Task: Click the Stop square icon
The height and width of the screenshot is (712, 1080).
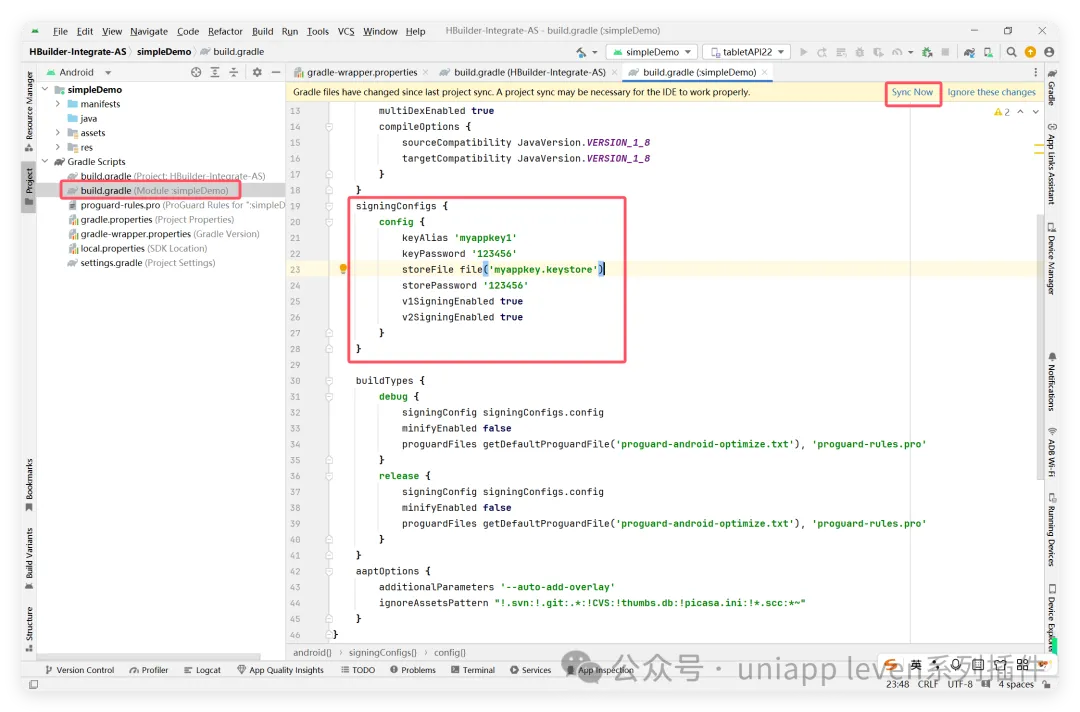Action: point(946,52)
